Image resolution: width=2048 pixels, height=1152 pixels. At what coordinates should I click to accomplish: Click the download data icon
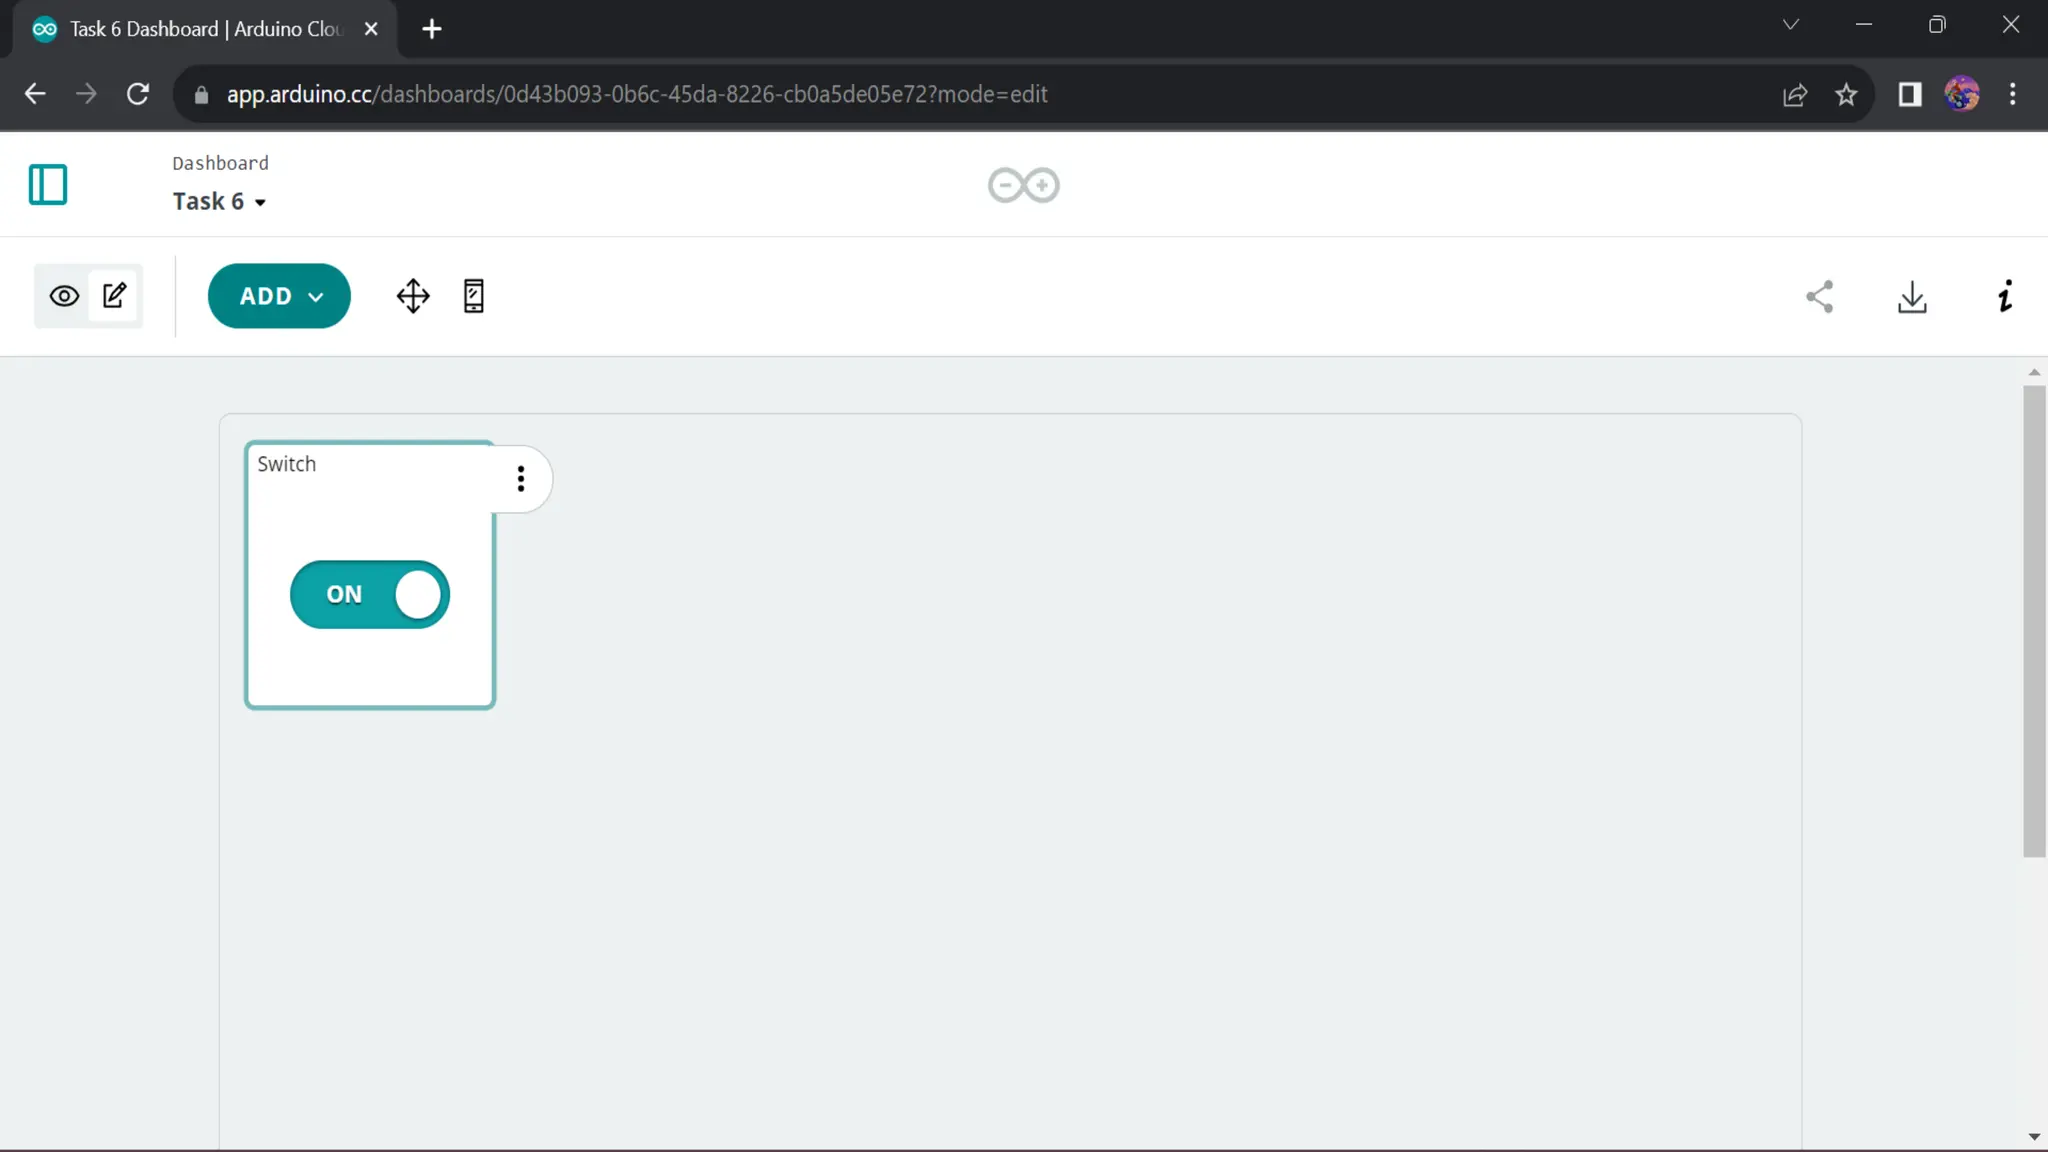(1912, 297)
